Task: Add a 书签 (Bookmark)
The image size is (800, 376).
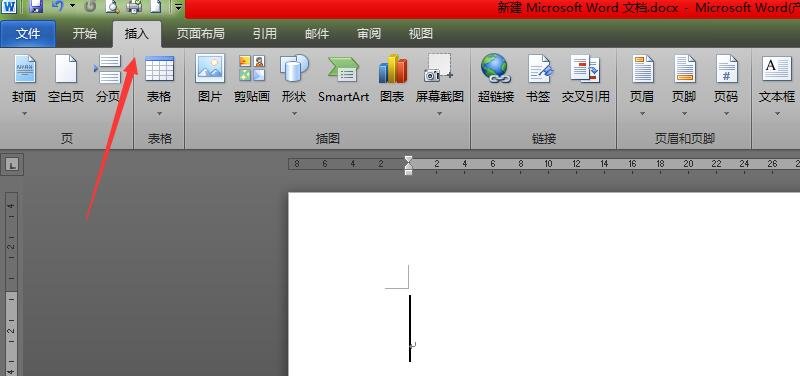Action: (538, 79)
